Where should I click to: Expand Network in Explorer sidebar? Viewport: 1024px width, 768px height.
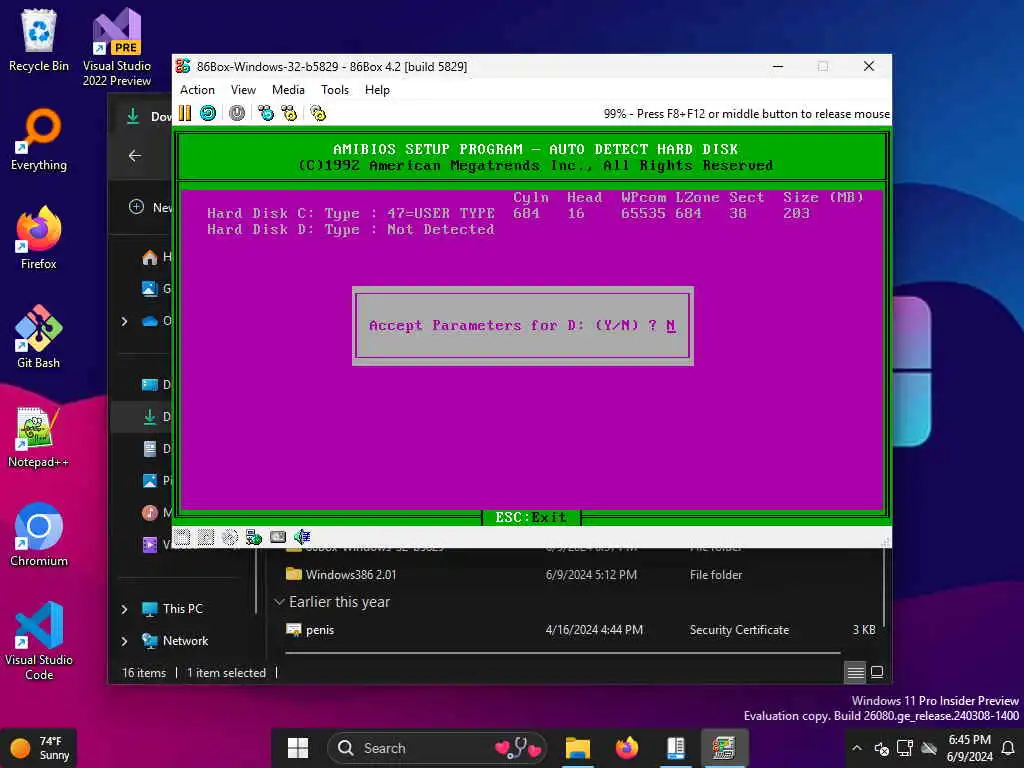pos(124,641)
